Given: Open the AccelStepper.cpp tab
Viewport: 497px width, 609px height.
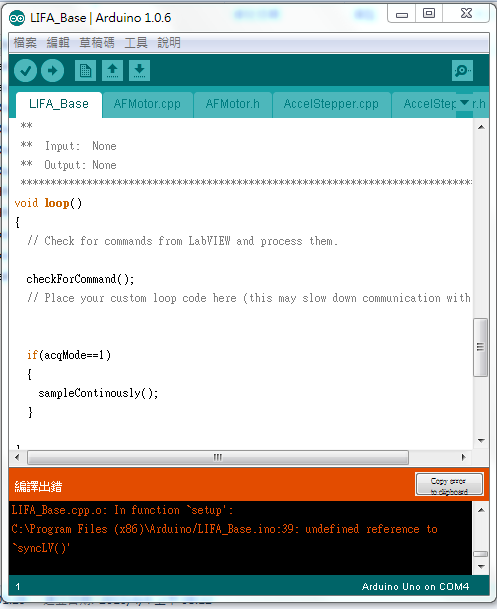Looking at the screenshot, I should point(331,104).
